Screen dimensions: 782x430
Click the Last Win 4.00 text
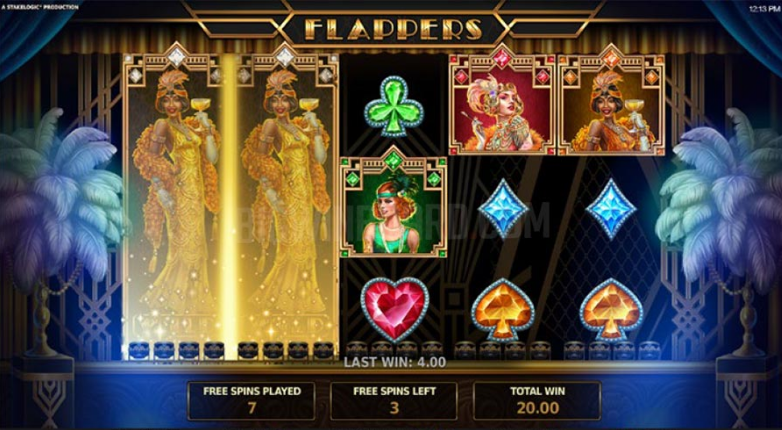coord(394,363)
